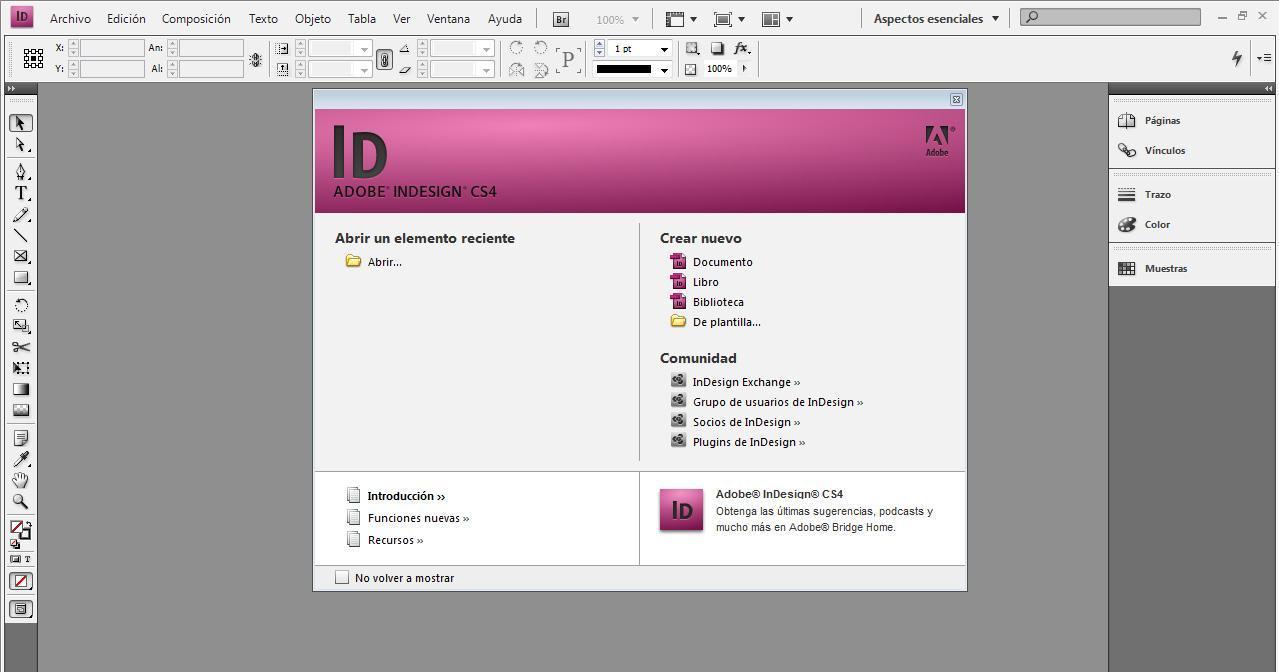Create new Documento

coord(722,262)
